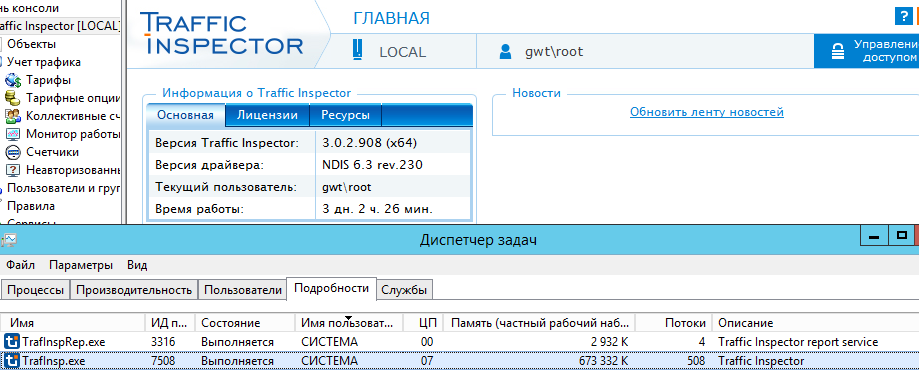
Task: Click PID 3316 cell
Action: (162, 342)
